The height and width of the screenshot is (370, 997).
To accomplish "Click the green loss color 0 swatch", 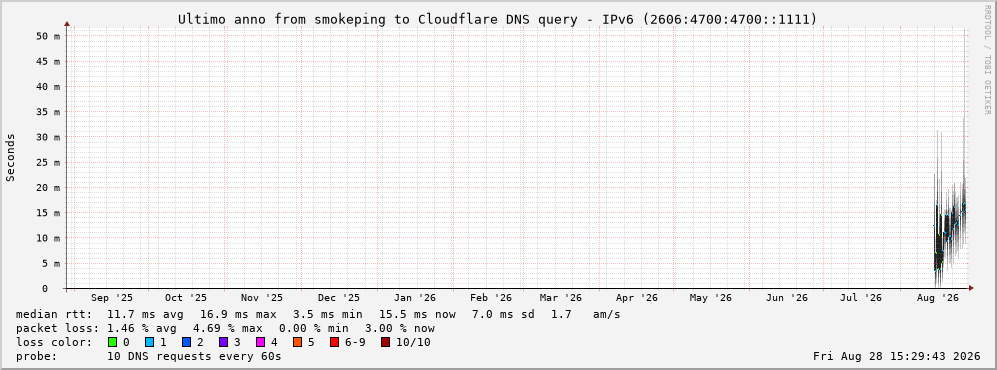I will coord(113,343).
